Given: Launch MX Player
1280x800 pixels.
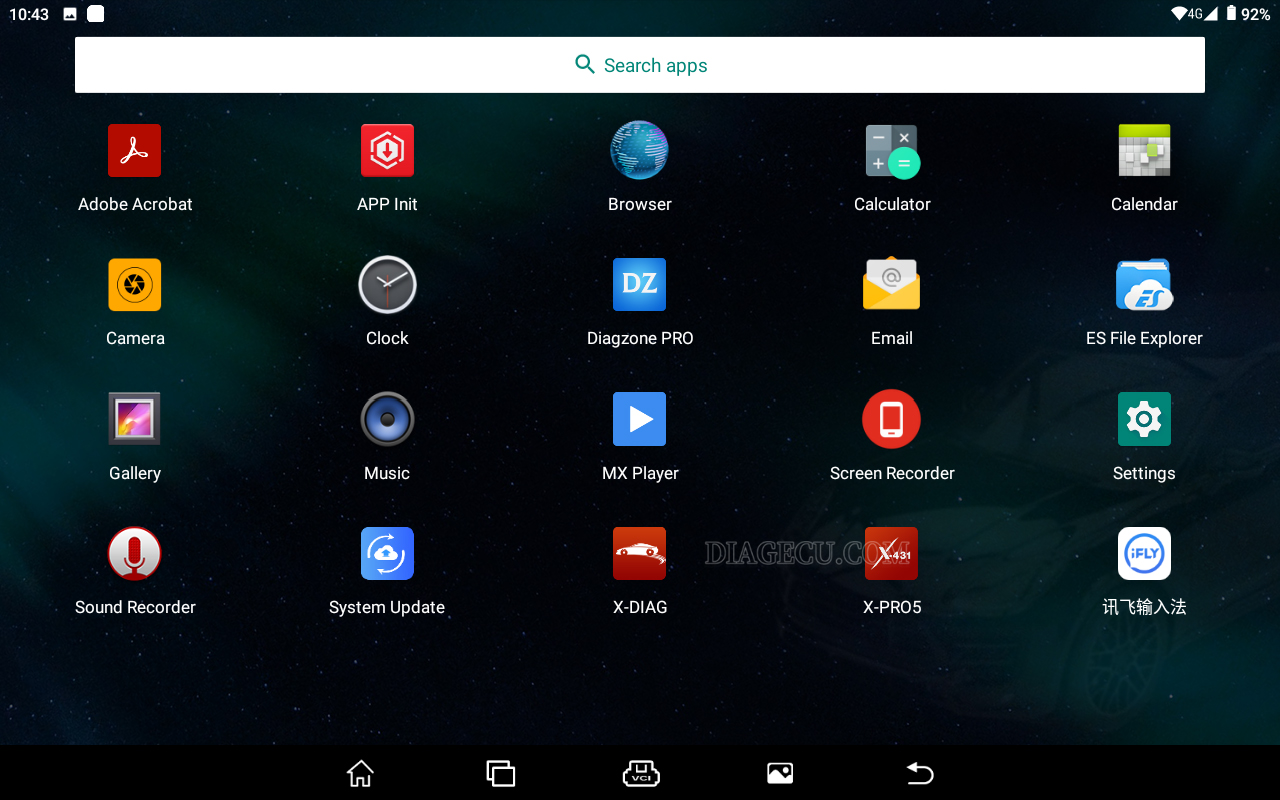Looking at the screenshot, I should (639, 420).
